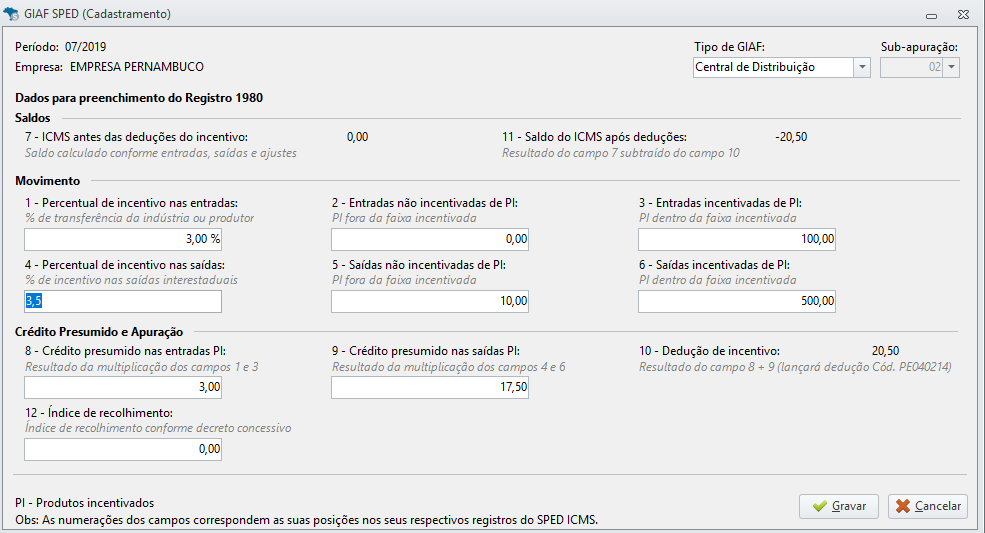Image resolution: width=985 pixels, height=533 pixels.
Task: Expand the Sub-apuração dropdown arrow
Action: click(x=951, y=67)
